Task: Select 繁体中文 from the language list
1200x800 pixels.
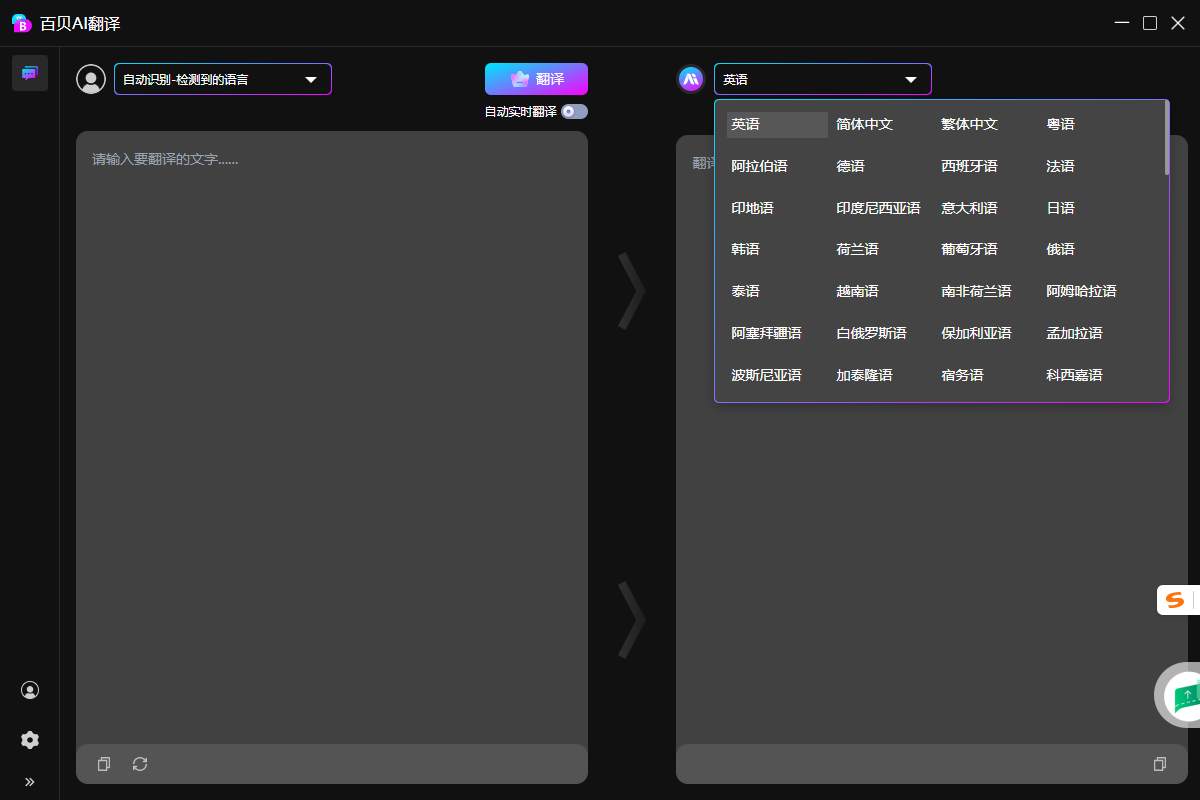Action: pyautogui.click(x=970, y=125)
